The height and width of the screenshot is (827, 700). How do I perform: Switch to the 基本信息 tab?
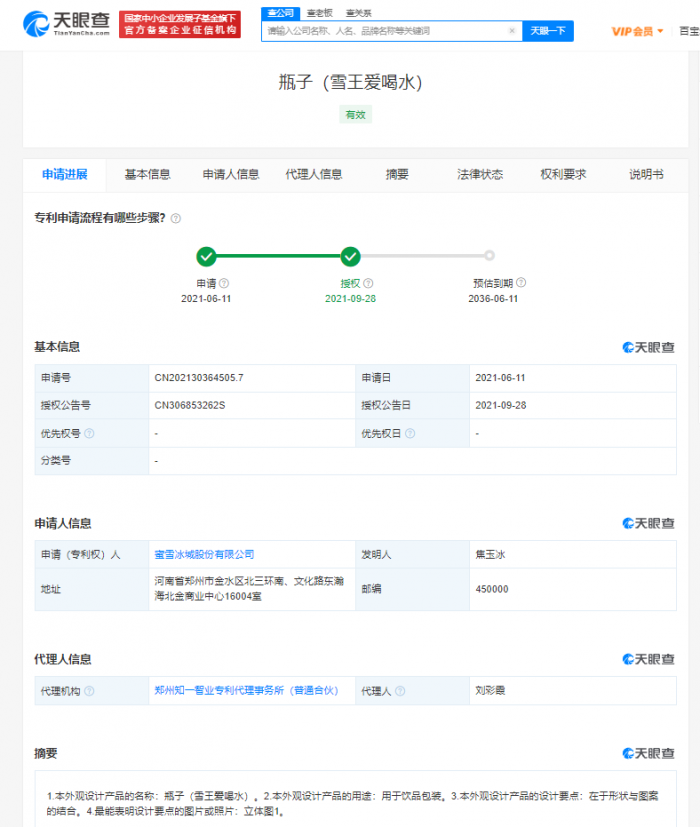(148, 175)
